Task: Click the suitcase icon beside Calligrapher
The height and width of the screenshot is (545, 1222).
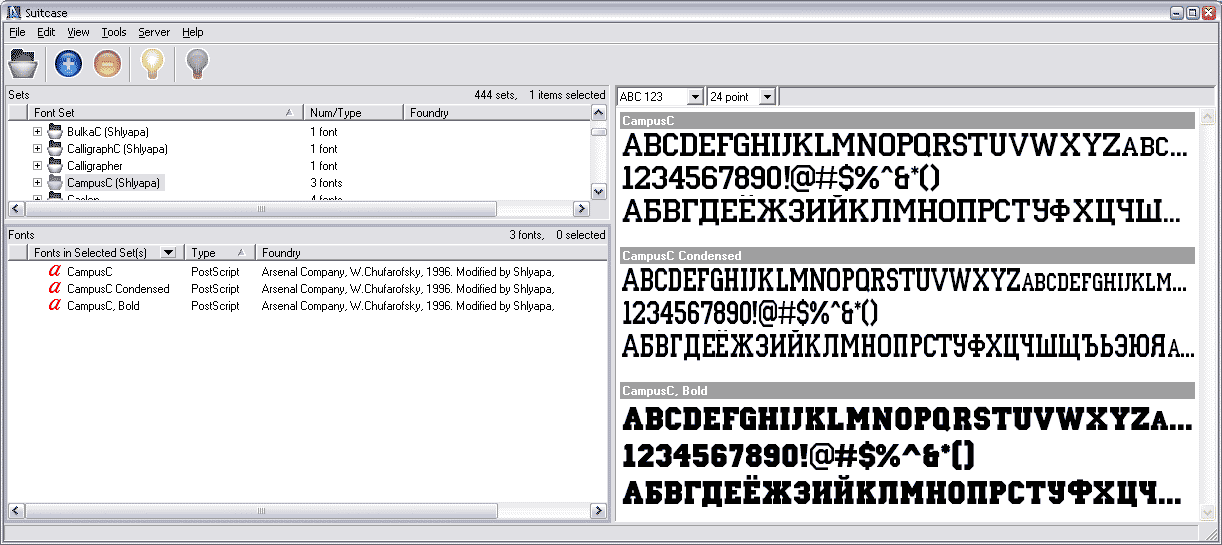Action: point(55,166)
